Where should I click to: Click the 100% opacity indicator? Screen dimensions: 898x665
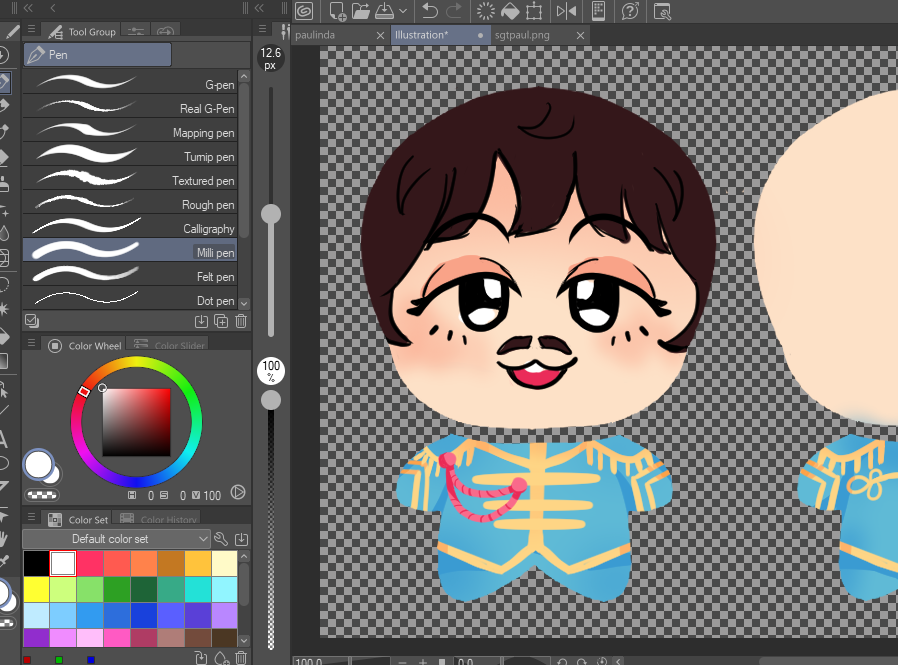(x=271, y=371)
